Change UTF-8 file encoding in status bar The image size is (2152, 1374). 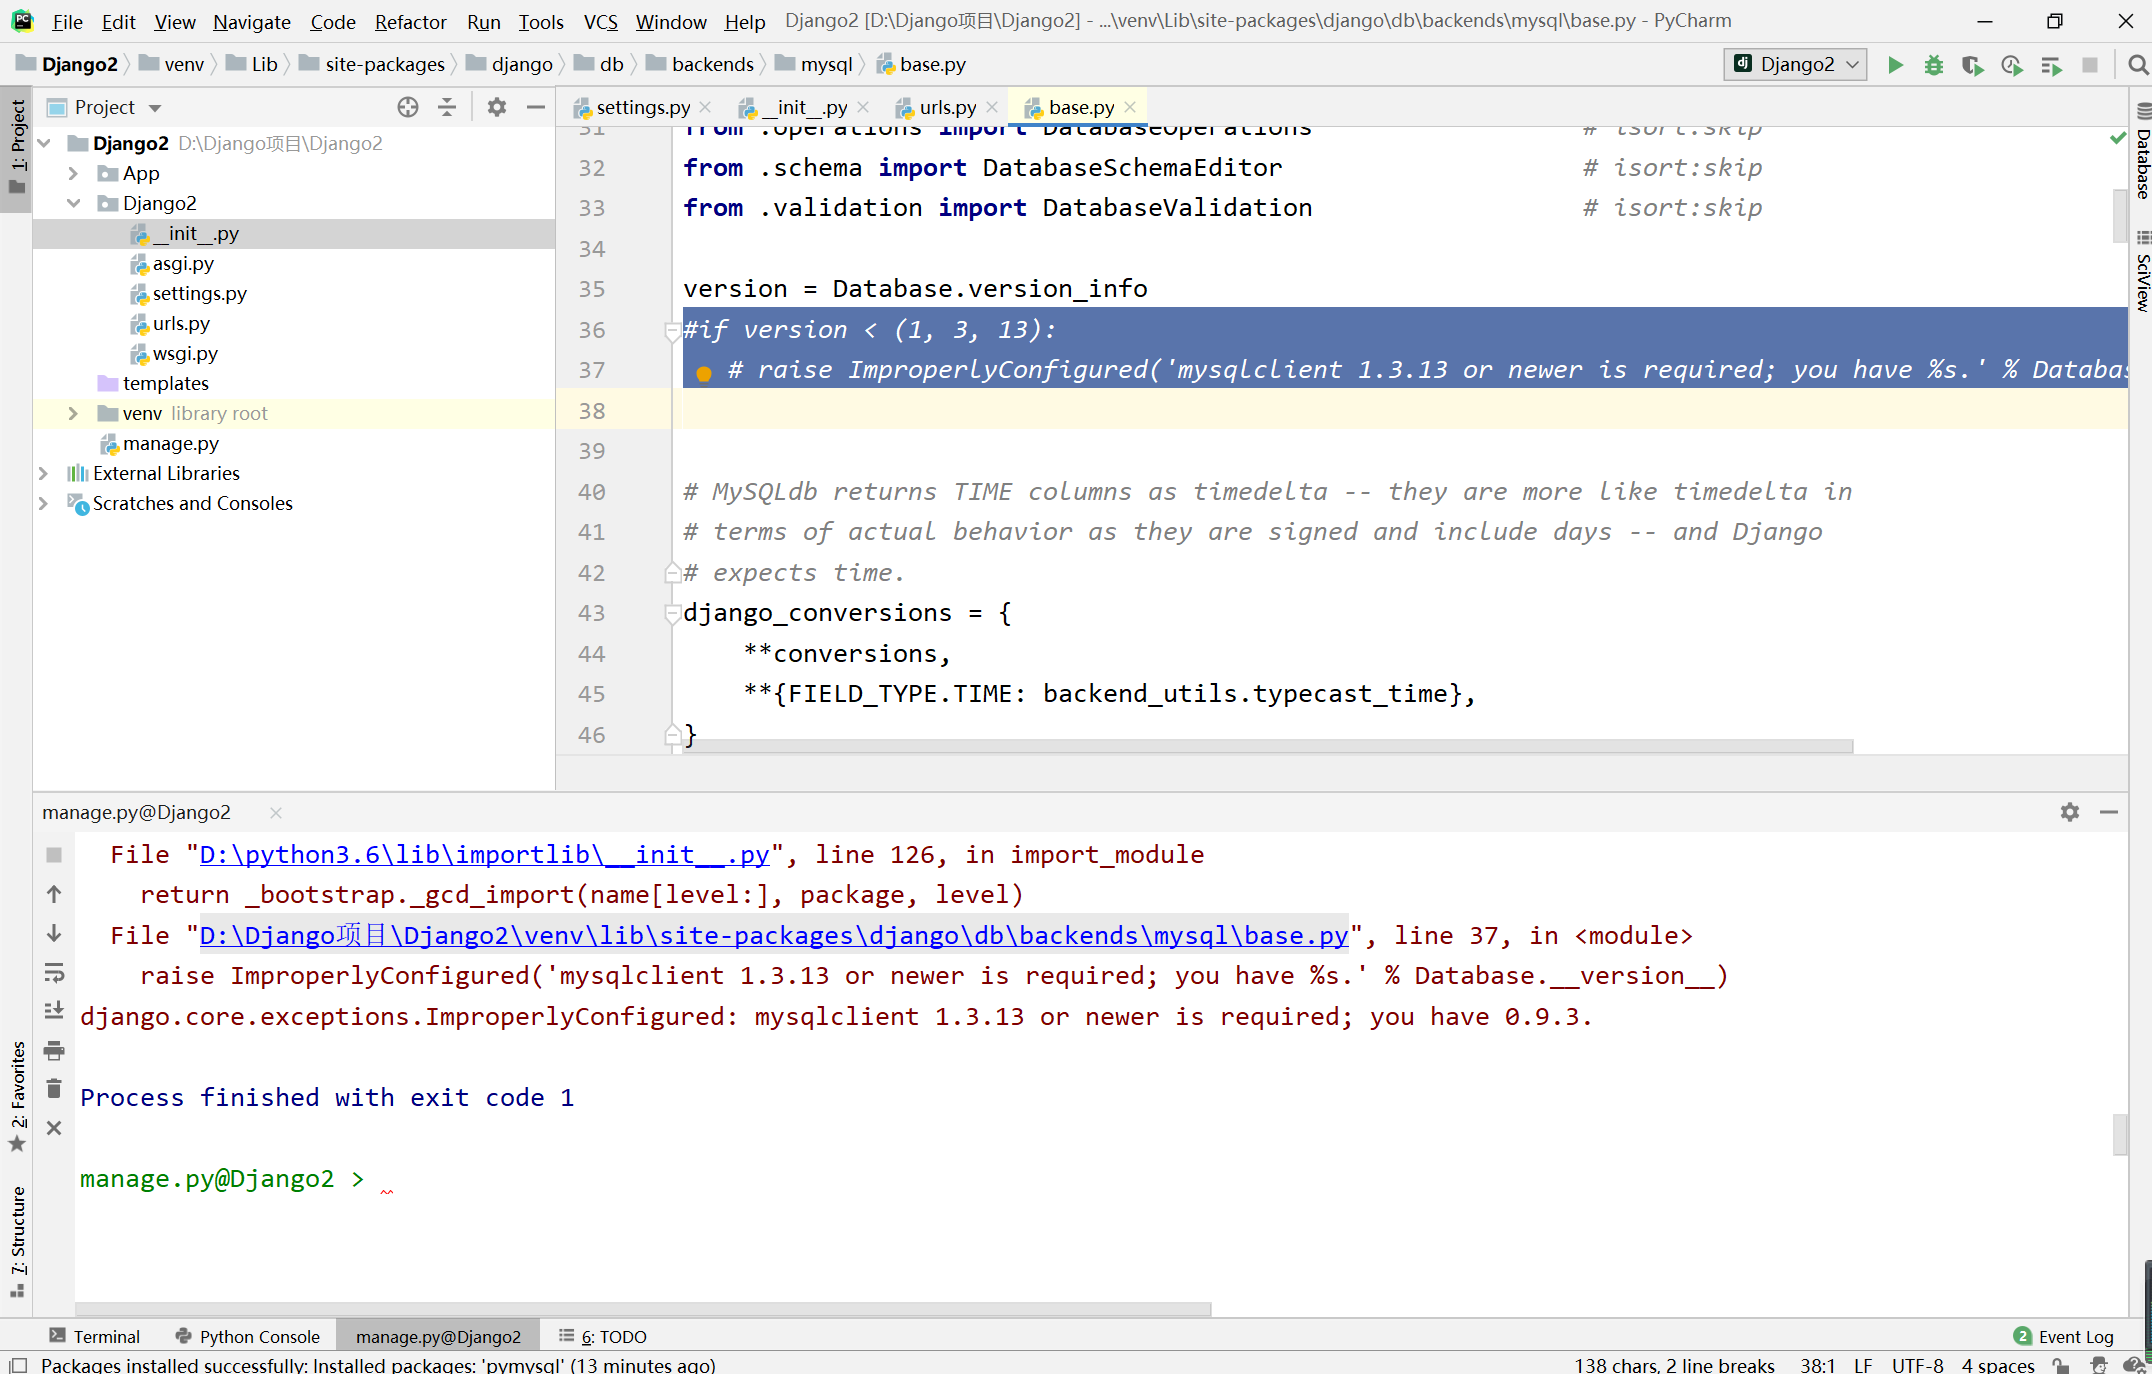[1917, 1365]
